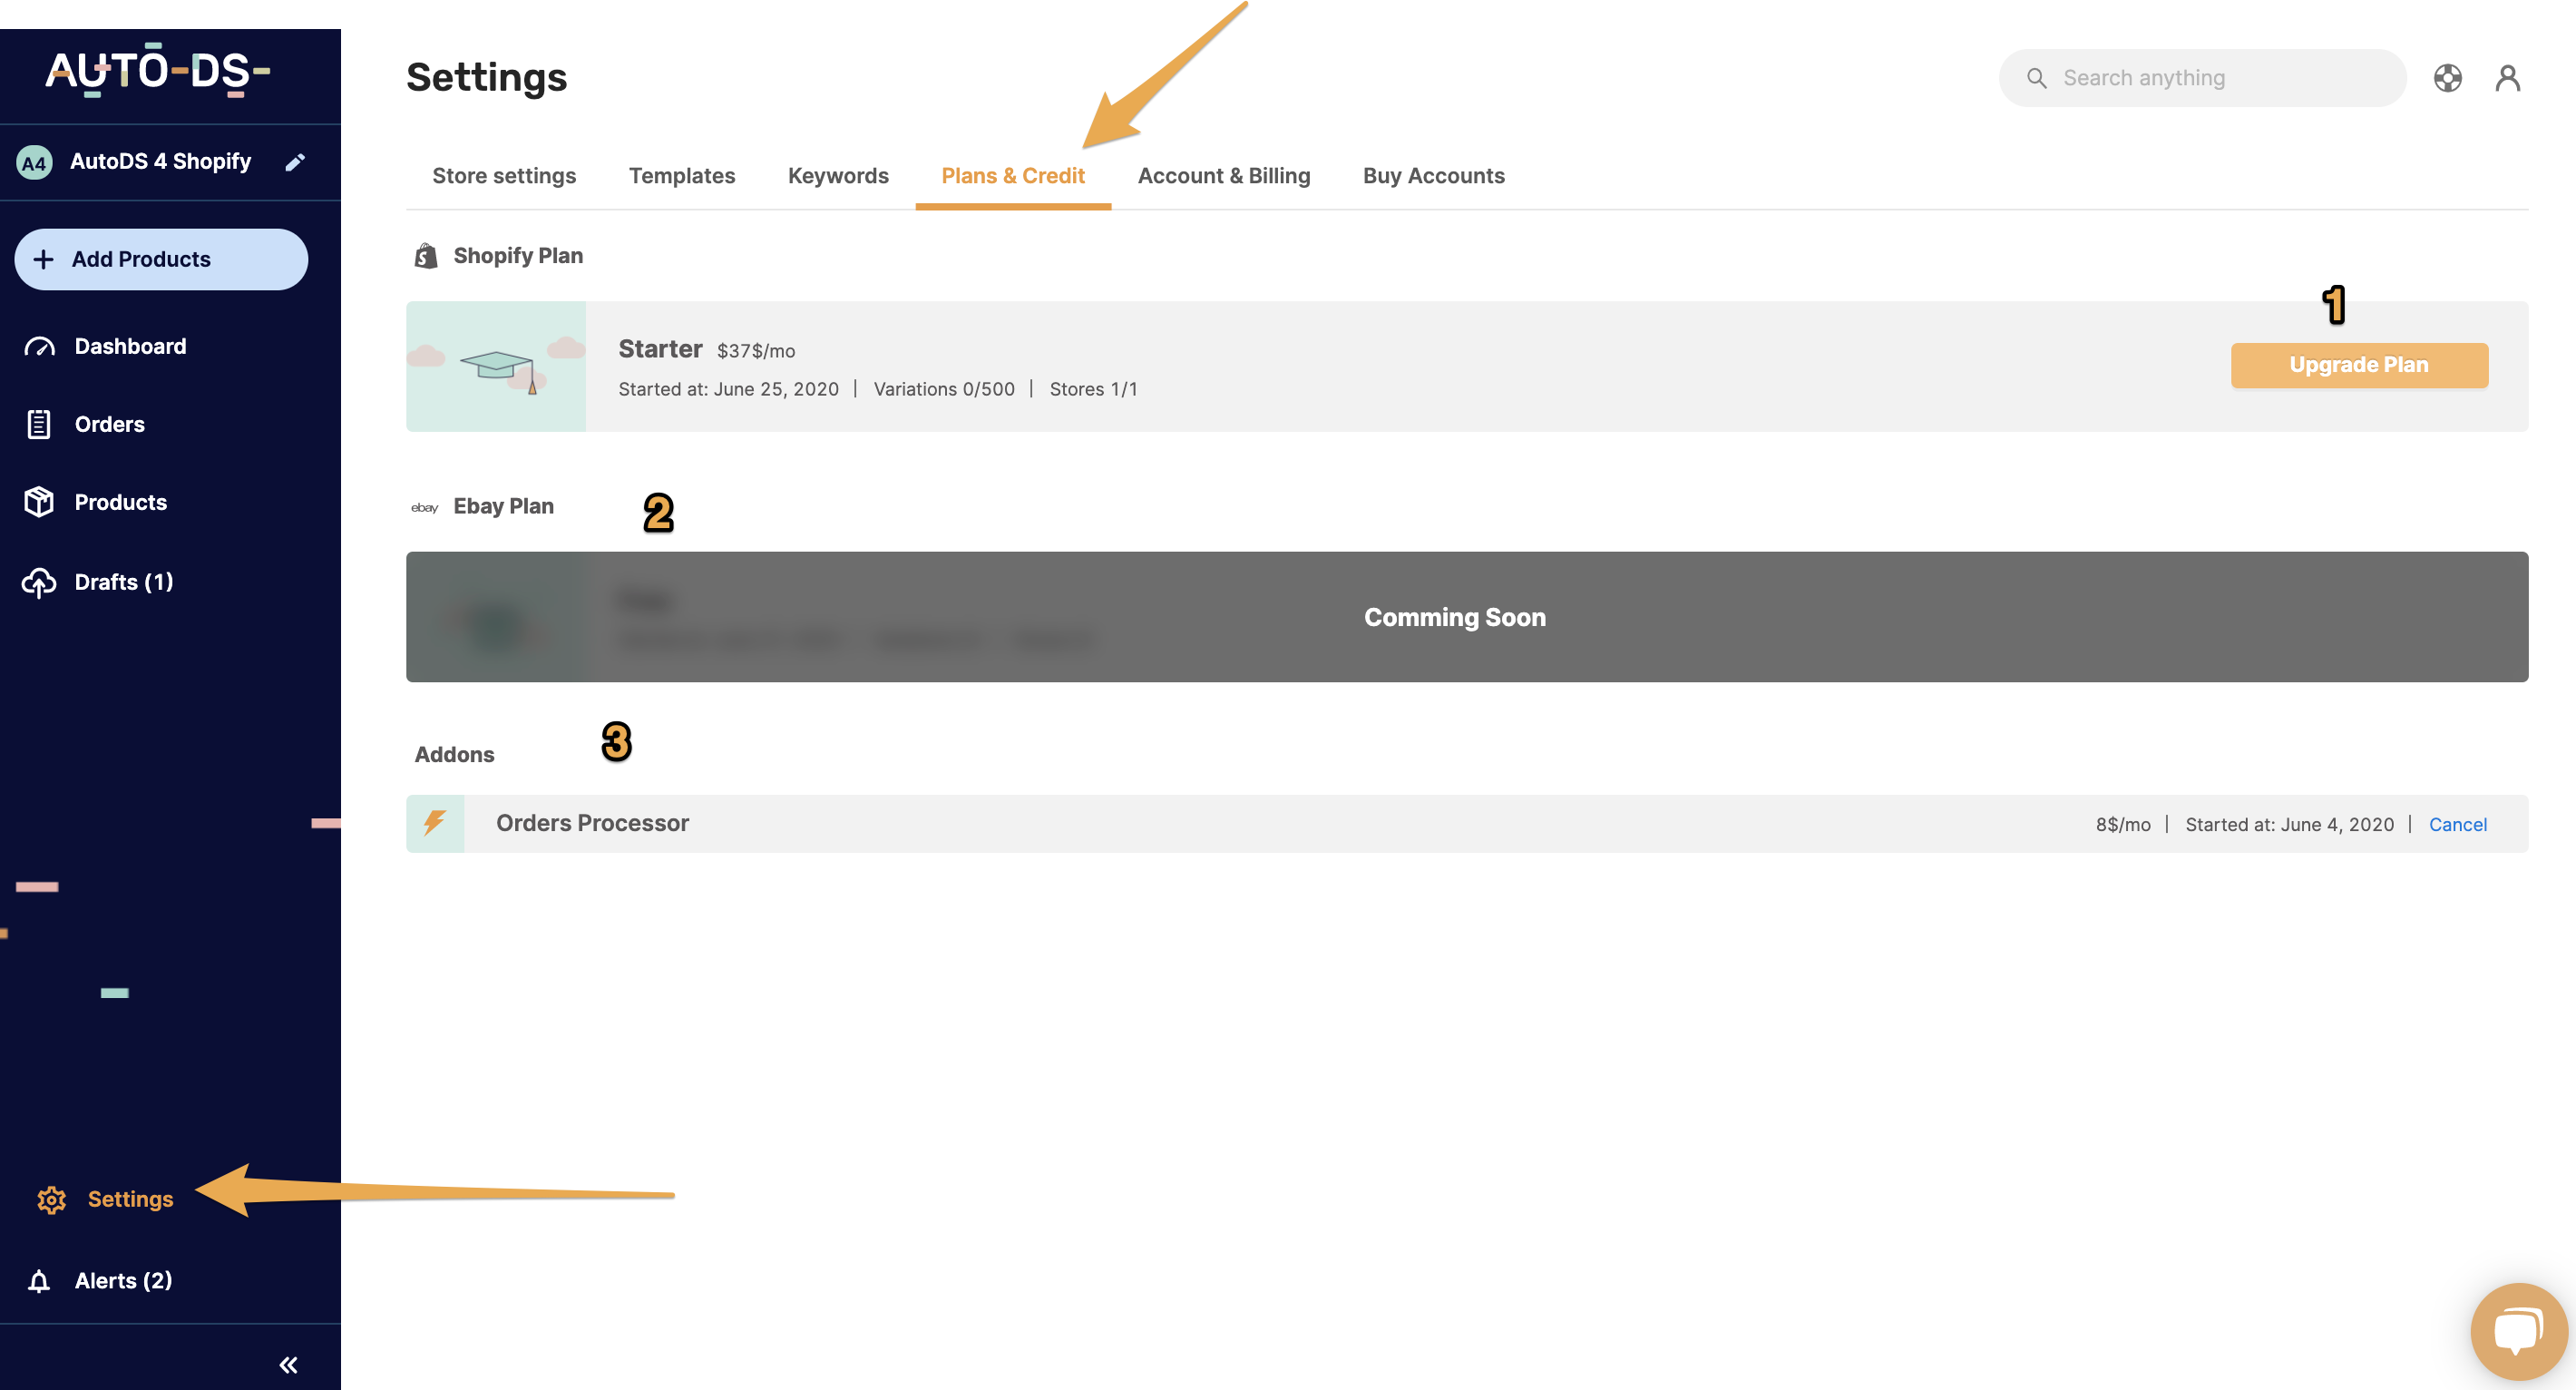The width and height of the screenshot is (2576, 1390).
Task: Open Products in the sidebar
Action: pyautogui.click(x=121, y=502)
